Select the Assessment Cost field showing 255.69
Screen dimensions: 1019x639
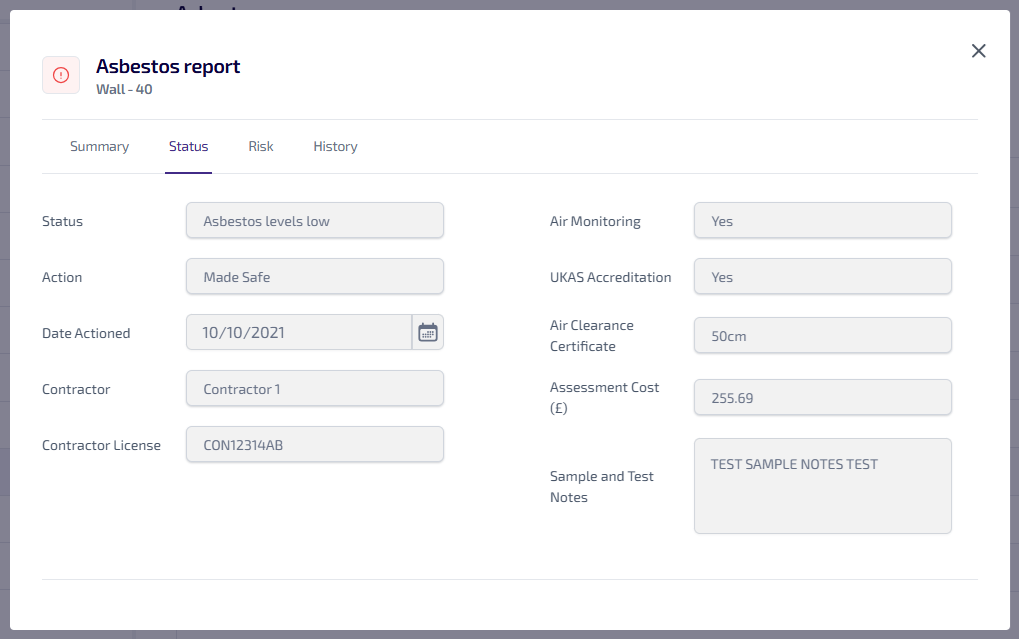point(822,397)
